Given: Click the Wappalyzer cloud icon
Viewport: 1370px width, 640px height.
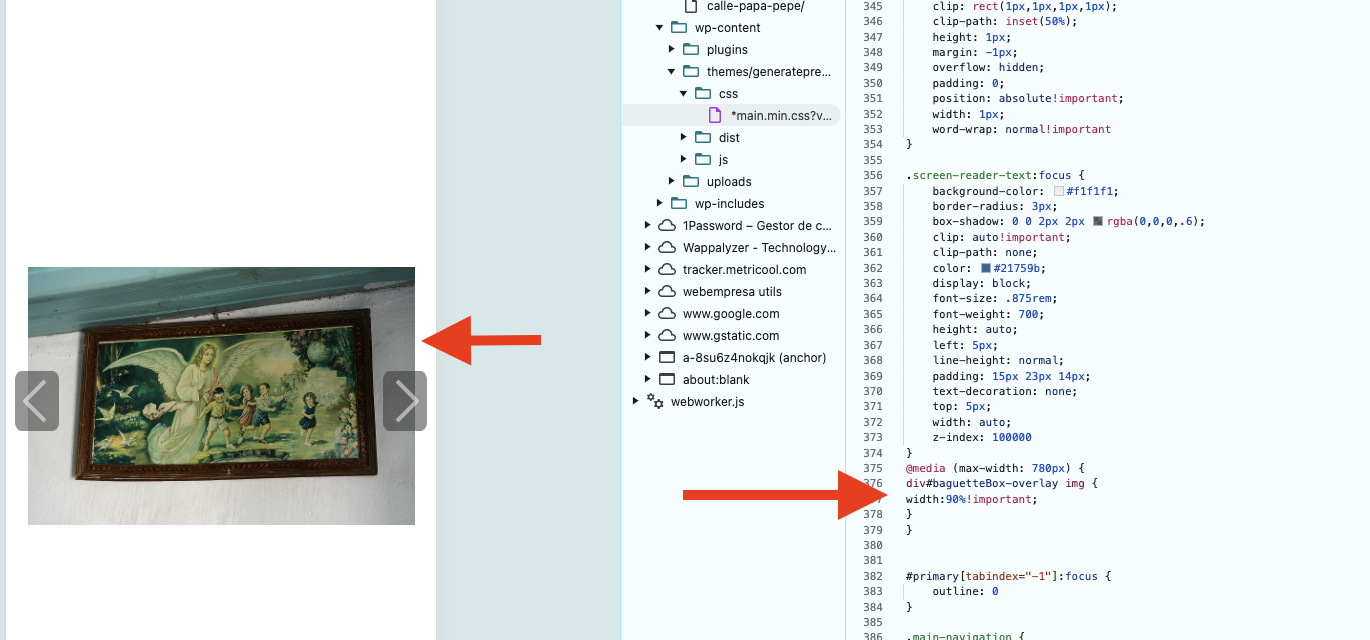Looking at the screenshot, I should point(667,248).
